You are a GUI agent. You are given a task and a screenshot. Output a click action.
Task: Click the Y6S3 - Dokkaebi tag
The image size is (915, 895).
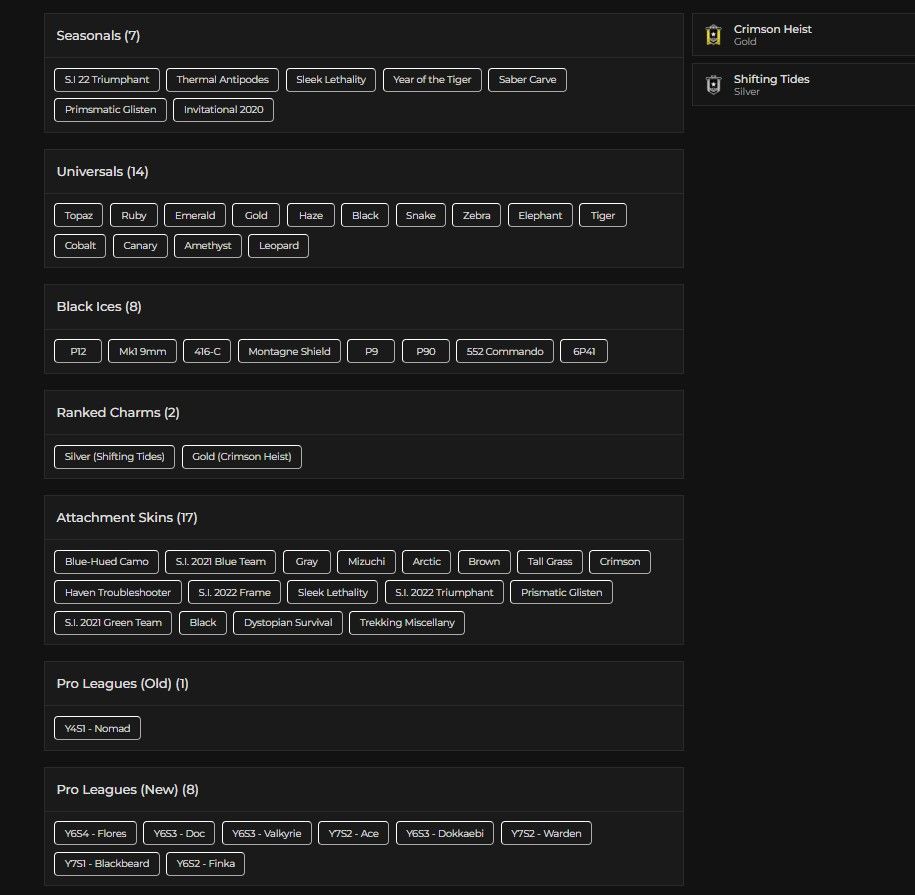[x=445, y=833]
